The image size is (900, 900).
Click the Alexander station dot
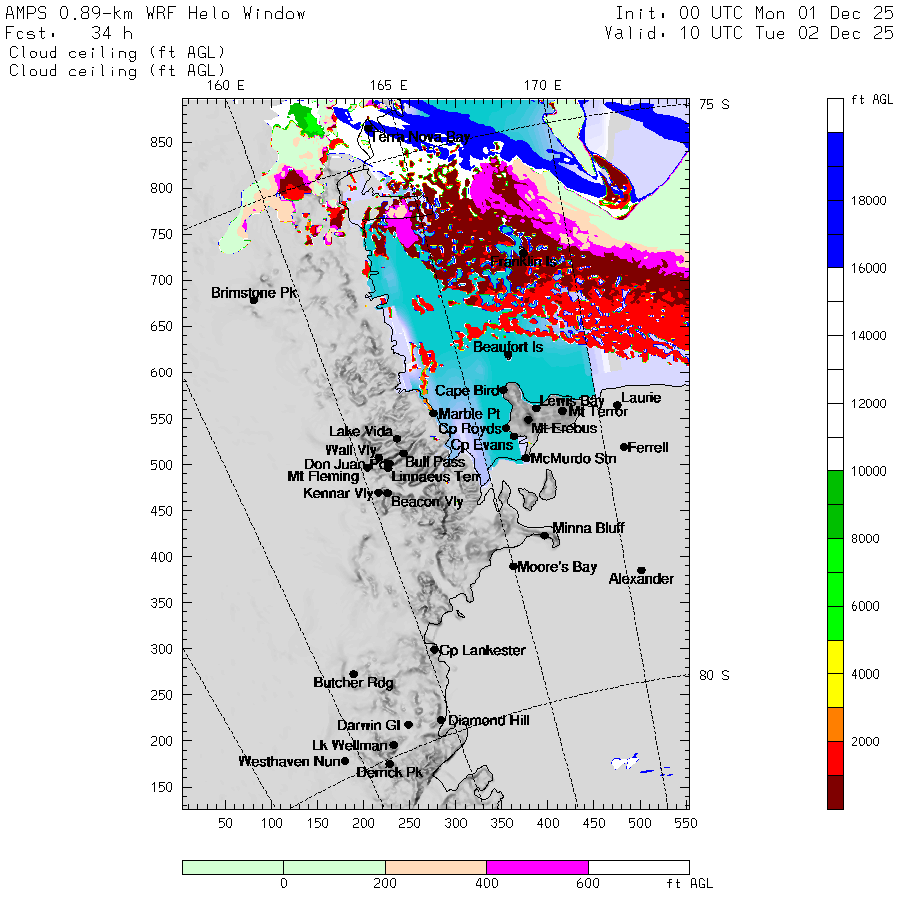point(641,570)
